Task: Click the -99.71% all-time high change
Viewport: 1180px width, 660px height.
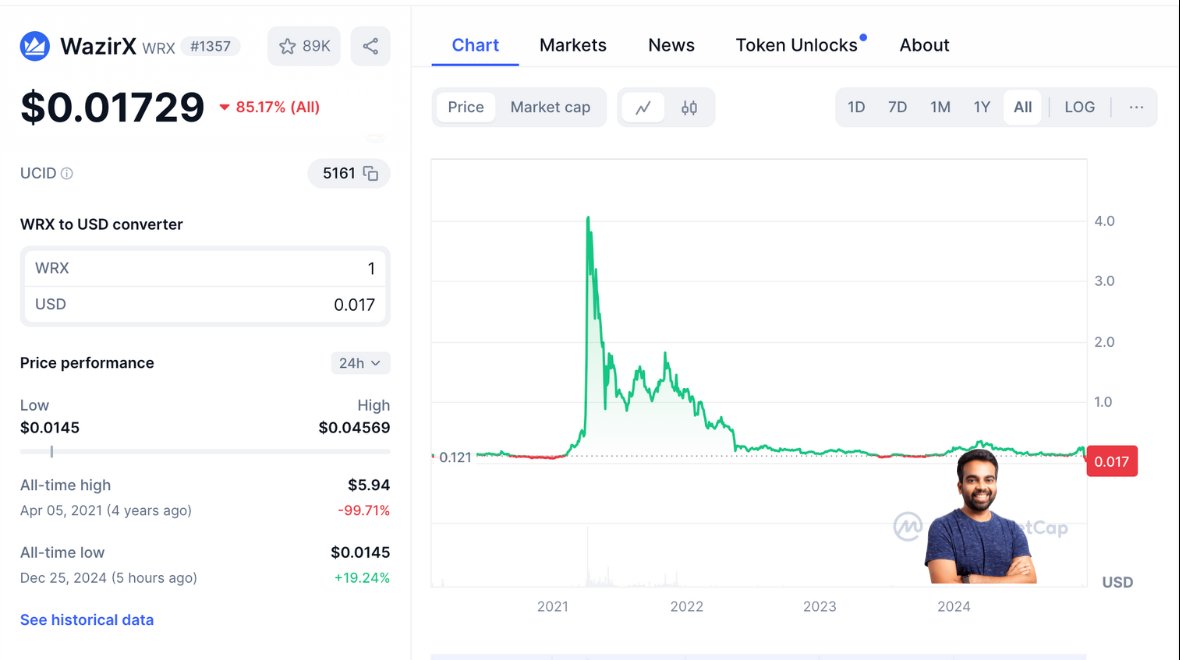Action: pyautogui.click(x=363, y=510)
